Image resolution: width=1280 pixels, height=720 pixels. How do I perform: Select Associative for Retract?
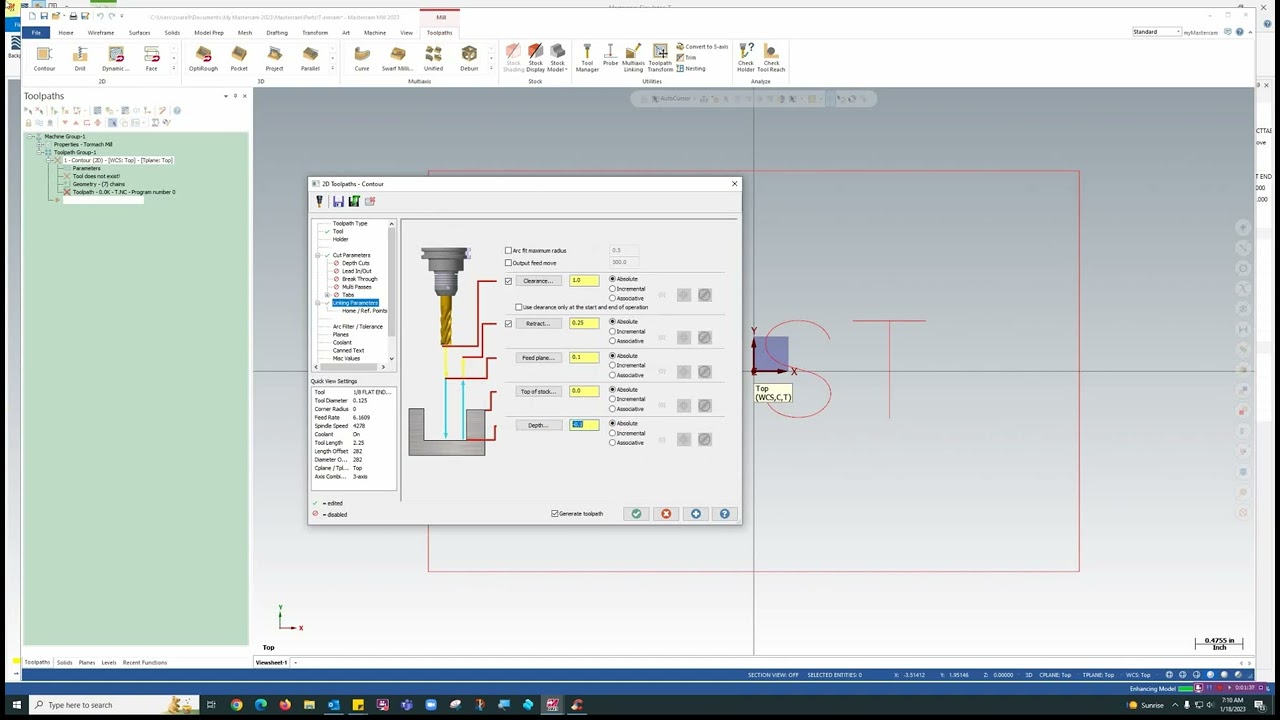613,341
